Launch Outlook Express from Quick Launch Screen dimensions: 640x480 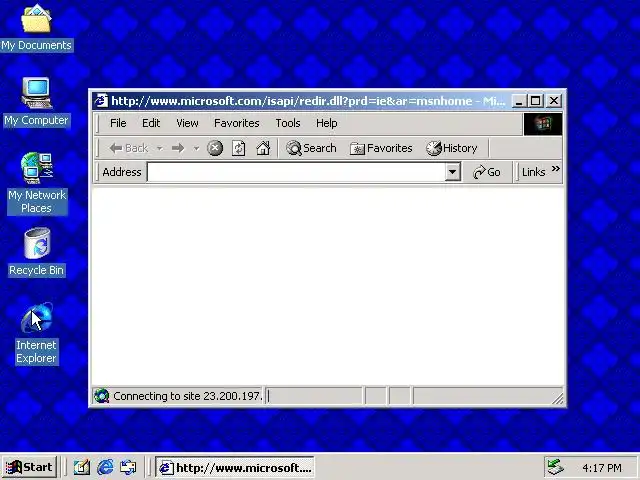click(x=128, y=467)
